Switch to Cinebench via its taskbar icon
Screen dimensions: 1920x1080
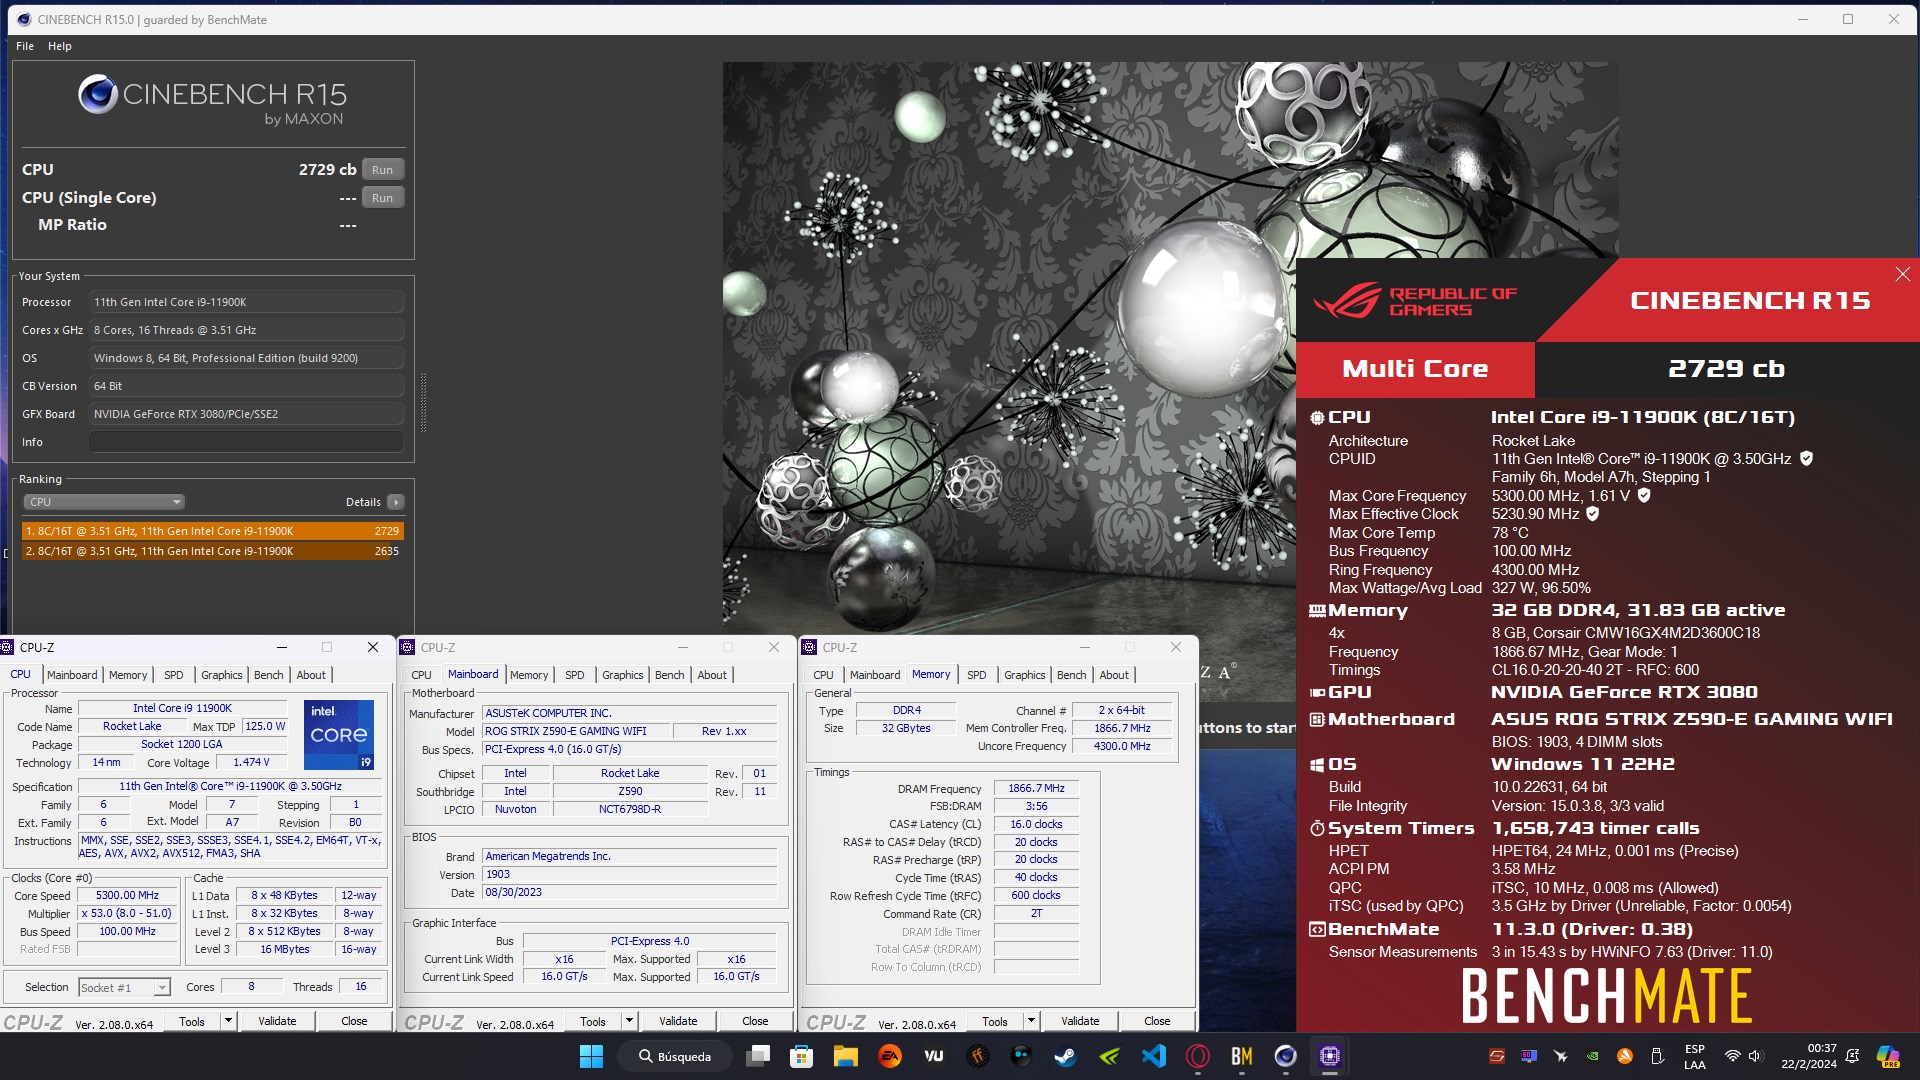[1285, 1056]
